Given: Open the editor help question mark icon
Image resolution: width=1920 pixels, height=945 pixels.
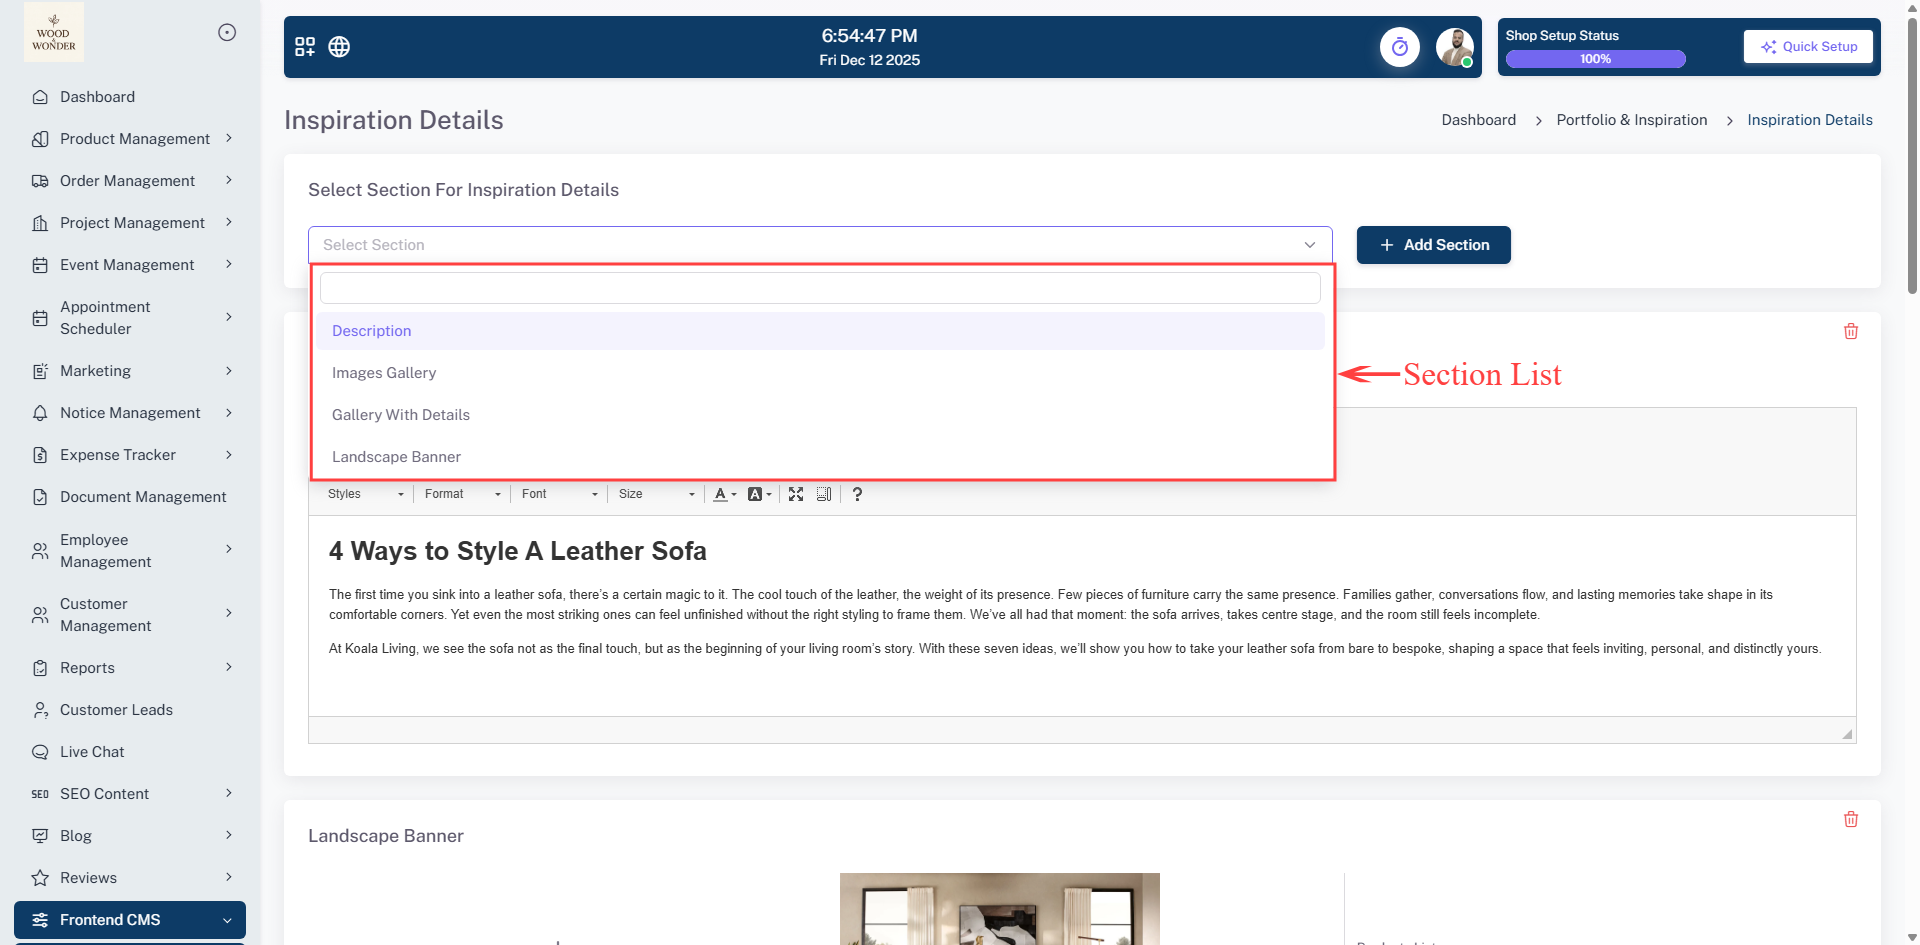Looking at the screenshot, I should (x=857, y=494).
